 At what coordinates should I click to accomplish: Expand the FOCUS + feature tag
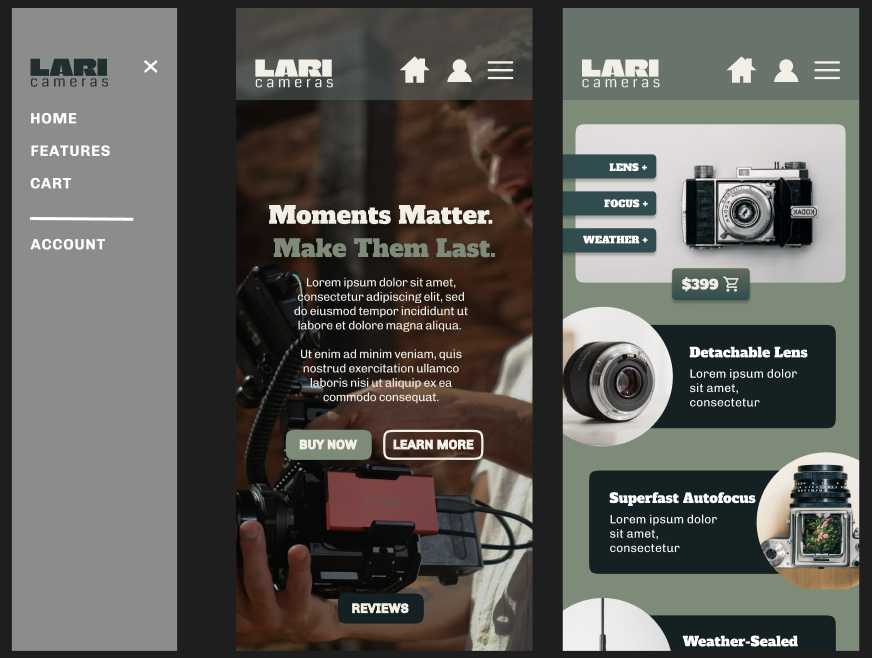pos(610,204)
